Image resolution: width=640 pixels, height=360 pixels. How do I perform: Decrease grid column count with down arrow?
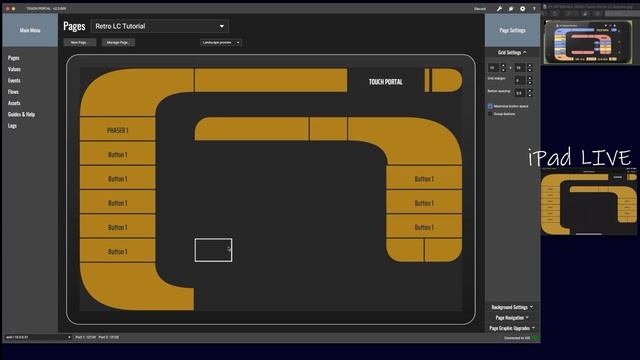pos(503,70)
